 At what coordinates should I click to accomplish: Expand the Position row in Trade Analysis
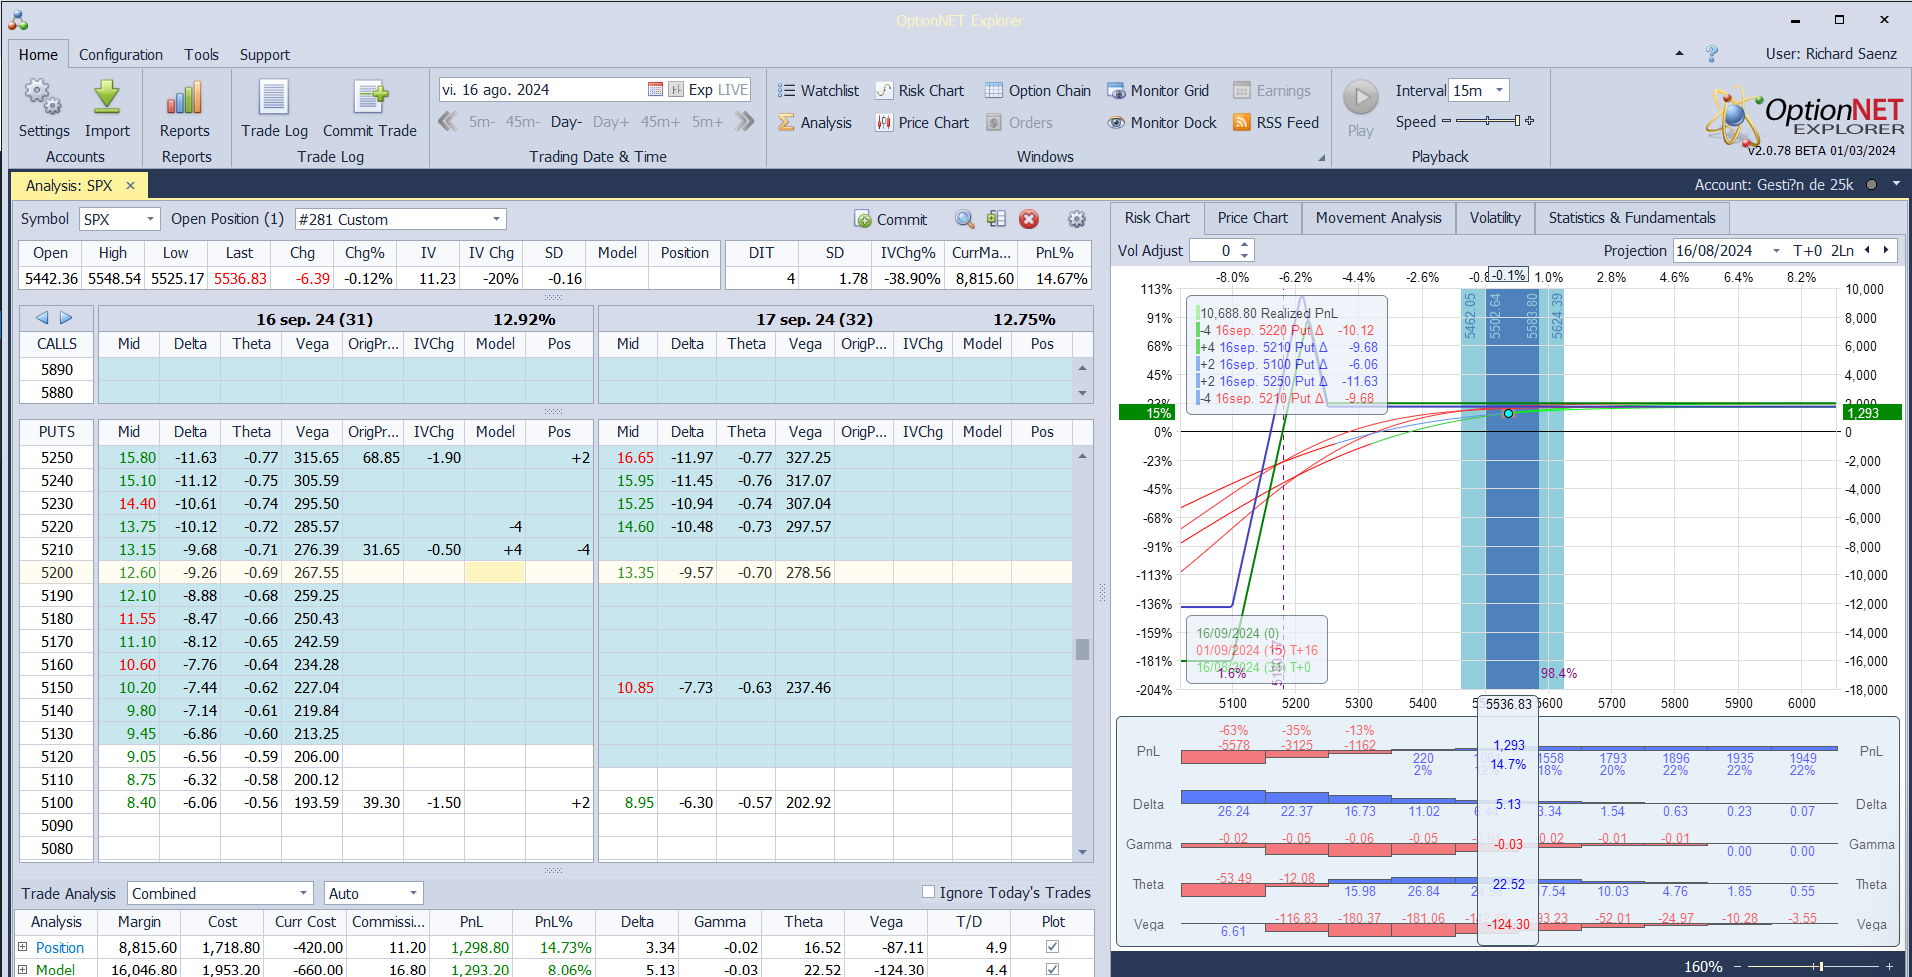pyautogui.click(x=22, y=946)
